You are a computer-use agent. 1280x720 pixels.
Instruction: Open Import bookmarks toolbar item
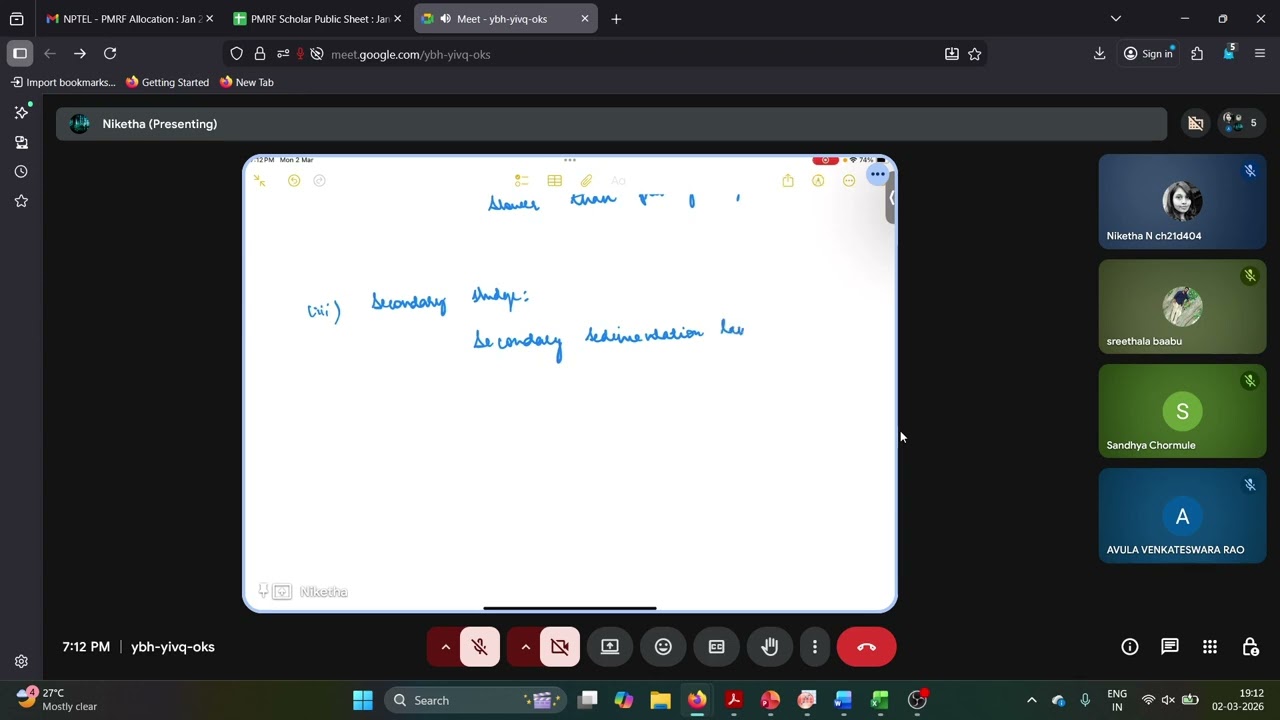click(x=62, y=82)
